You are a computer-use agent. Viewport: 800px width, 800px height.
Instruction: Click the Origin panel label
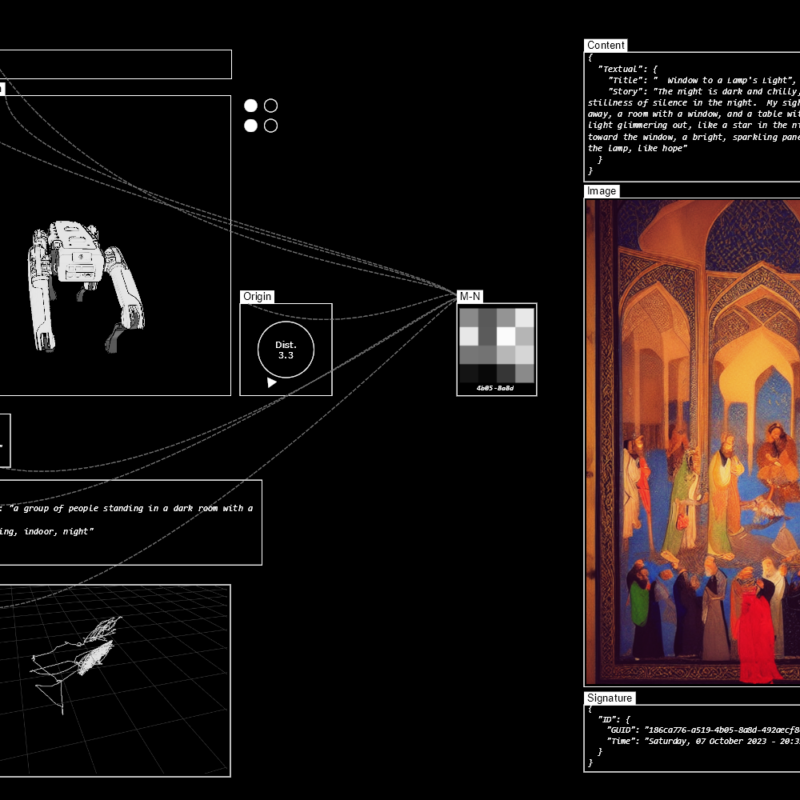click(257, 297)
